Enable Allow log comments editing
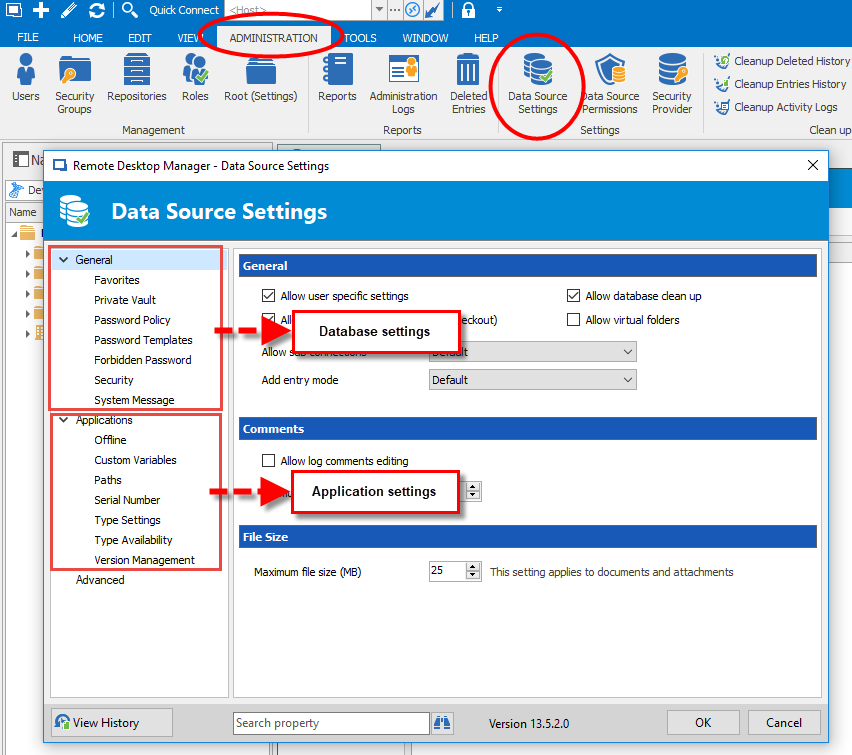Image resolution: width=852 pixels, height=755 pixels. pos(268,461)
